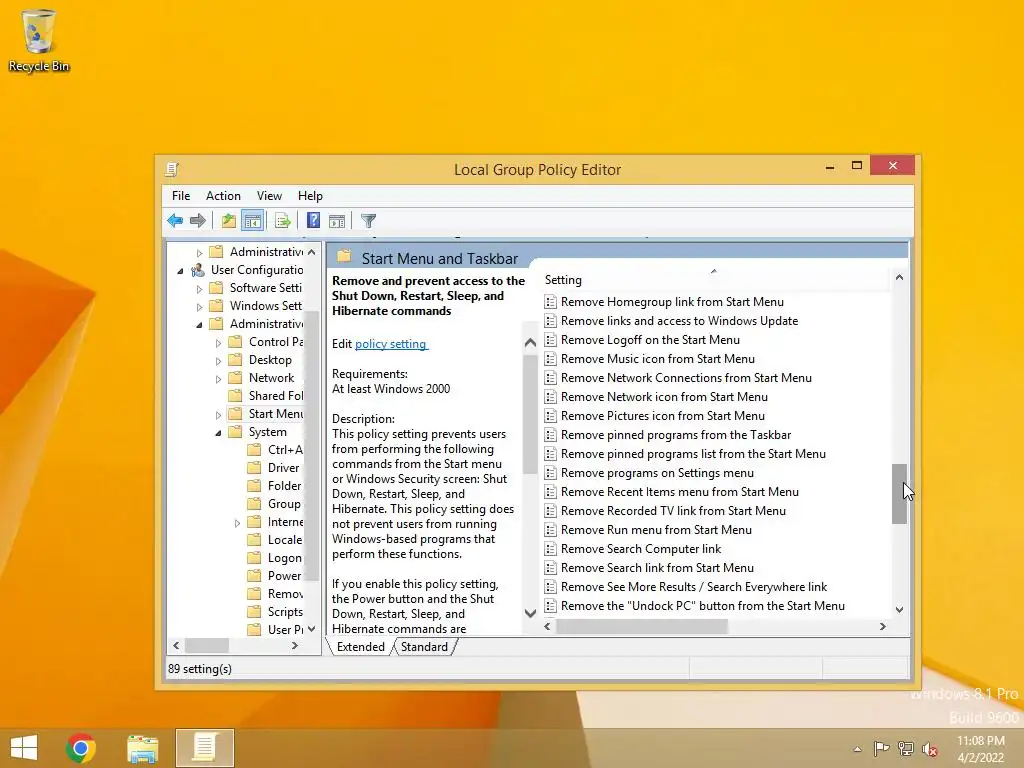The image size is (1024, 768).
Task: Click the Forward arrow toolbar icon
Action: tap(197, 221)
